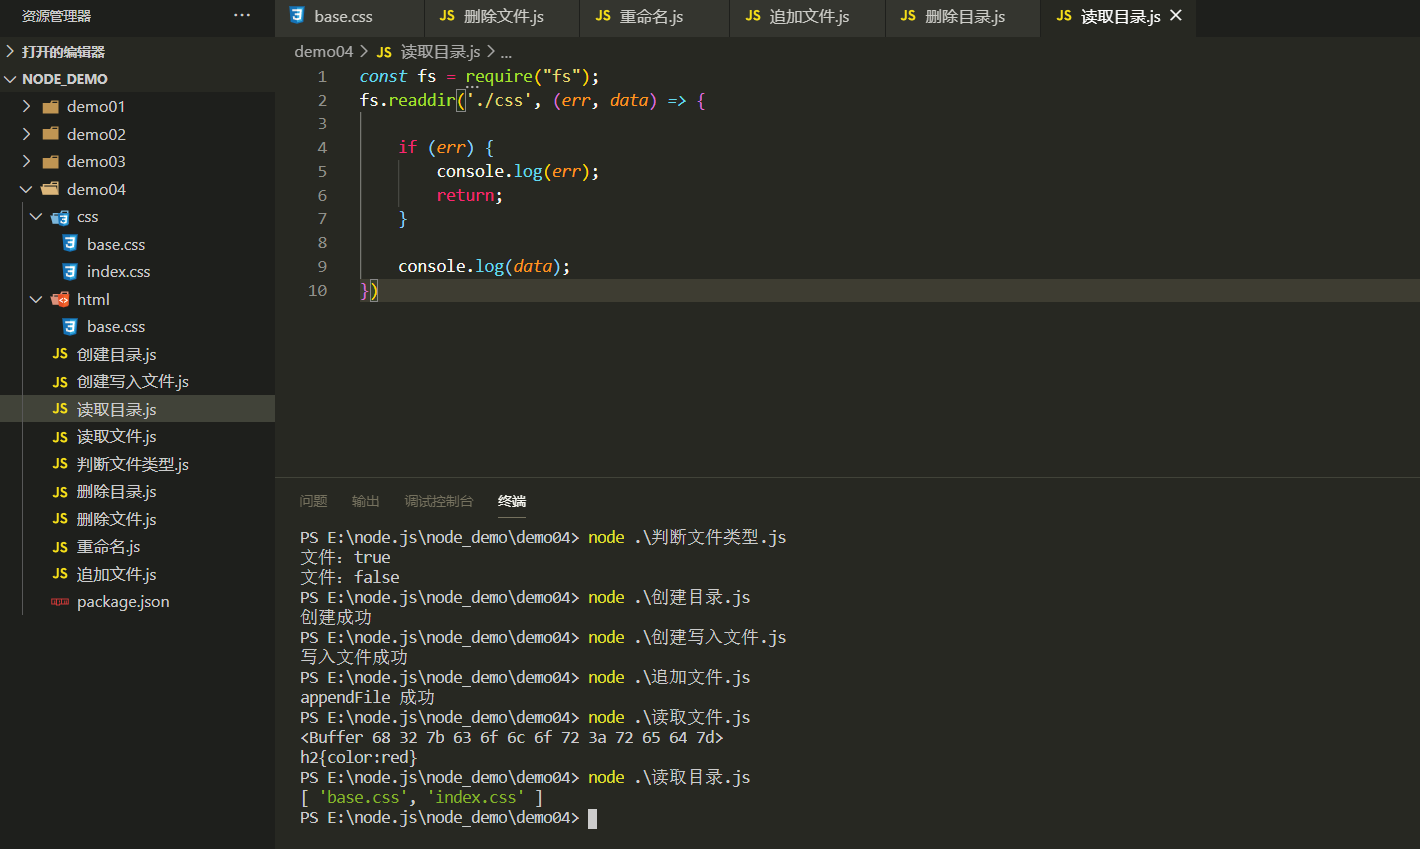Open 创建目录.js from the explorer
The width and height of the screenshot is (1420, 849).
116,354
